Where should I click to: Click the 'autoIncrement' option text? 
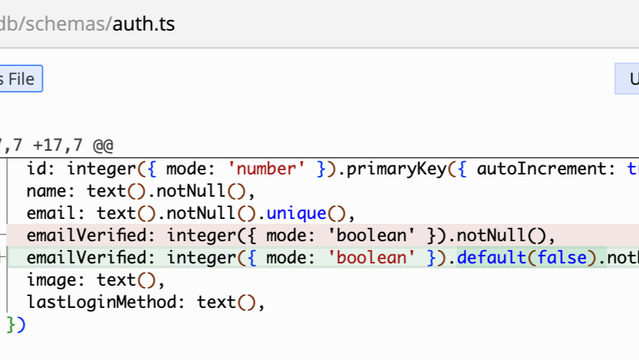pyautogui.click(x=542, y=169)
